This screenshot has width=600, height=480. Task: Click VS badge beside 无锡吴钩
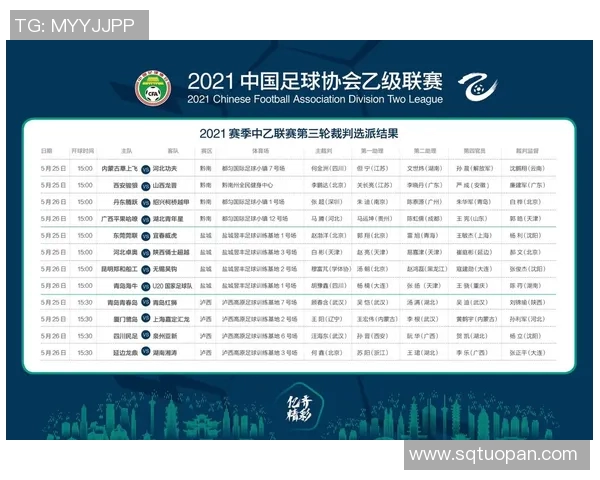tap(145, 270)
